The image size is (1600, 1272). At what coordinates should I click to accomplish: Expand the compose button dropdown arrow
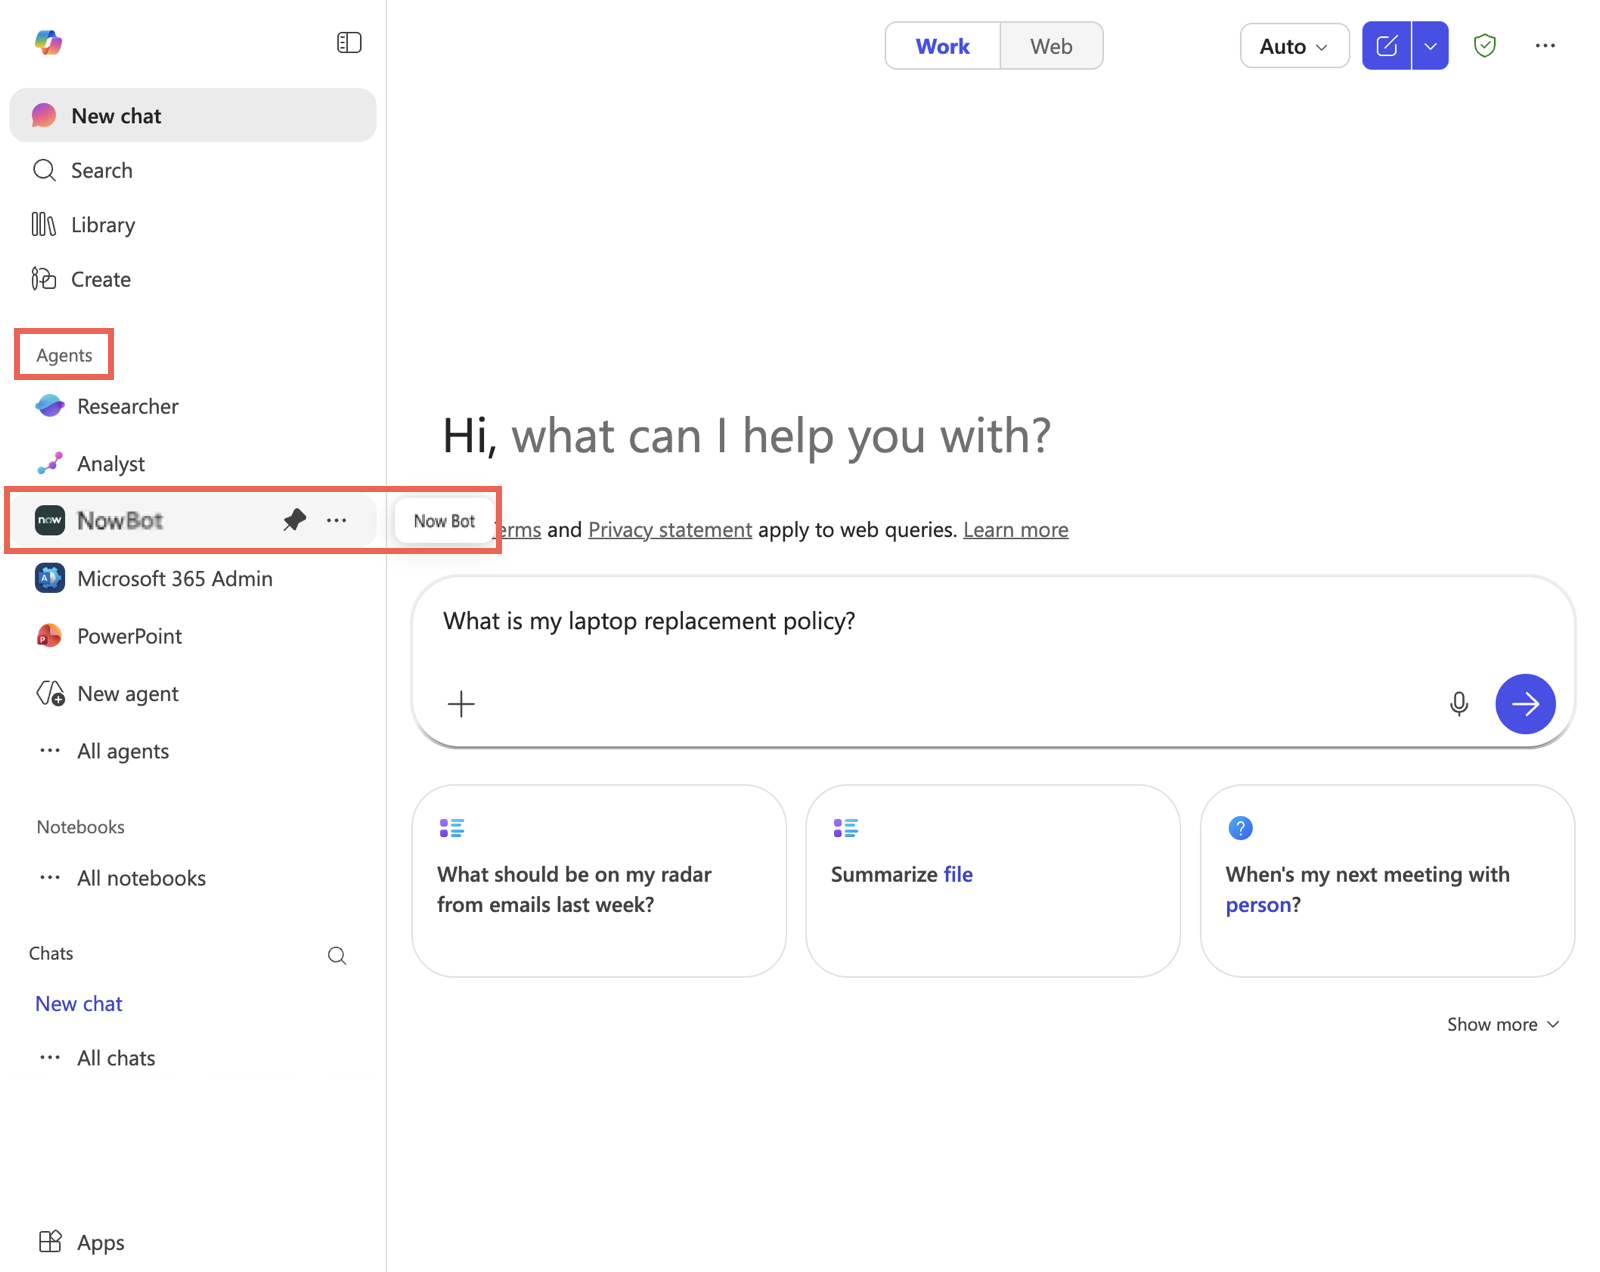pos(1430,46)
